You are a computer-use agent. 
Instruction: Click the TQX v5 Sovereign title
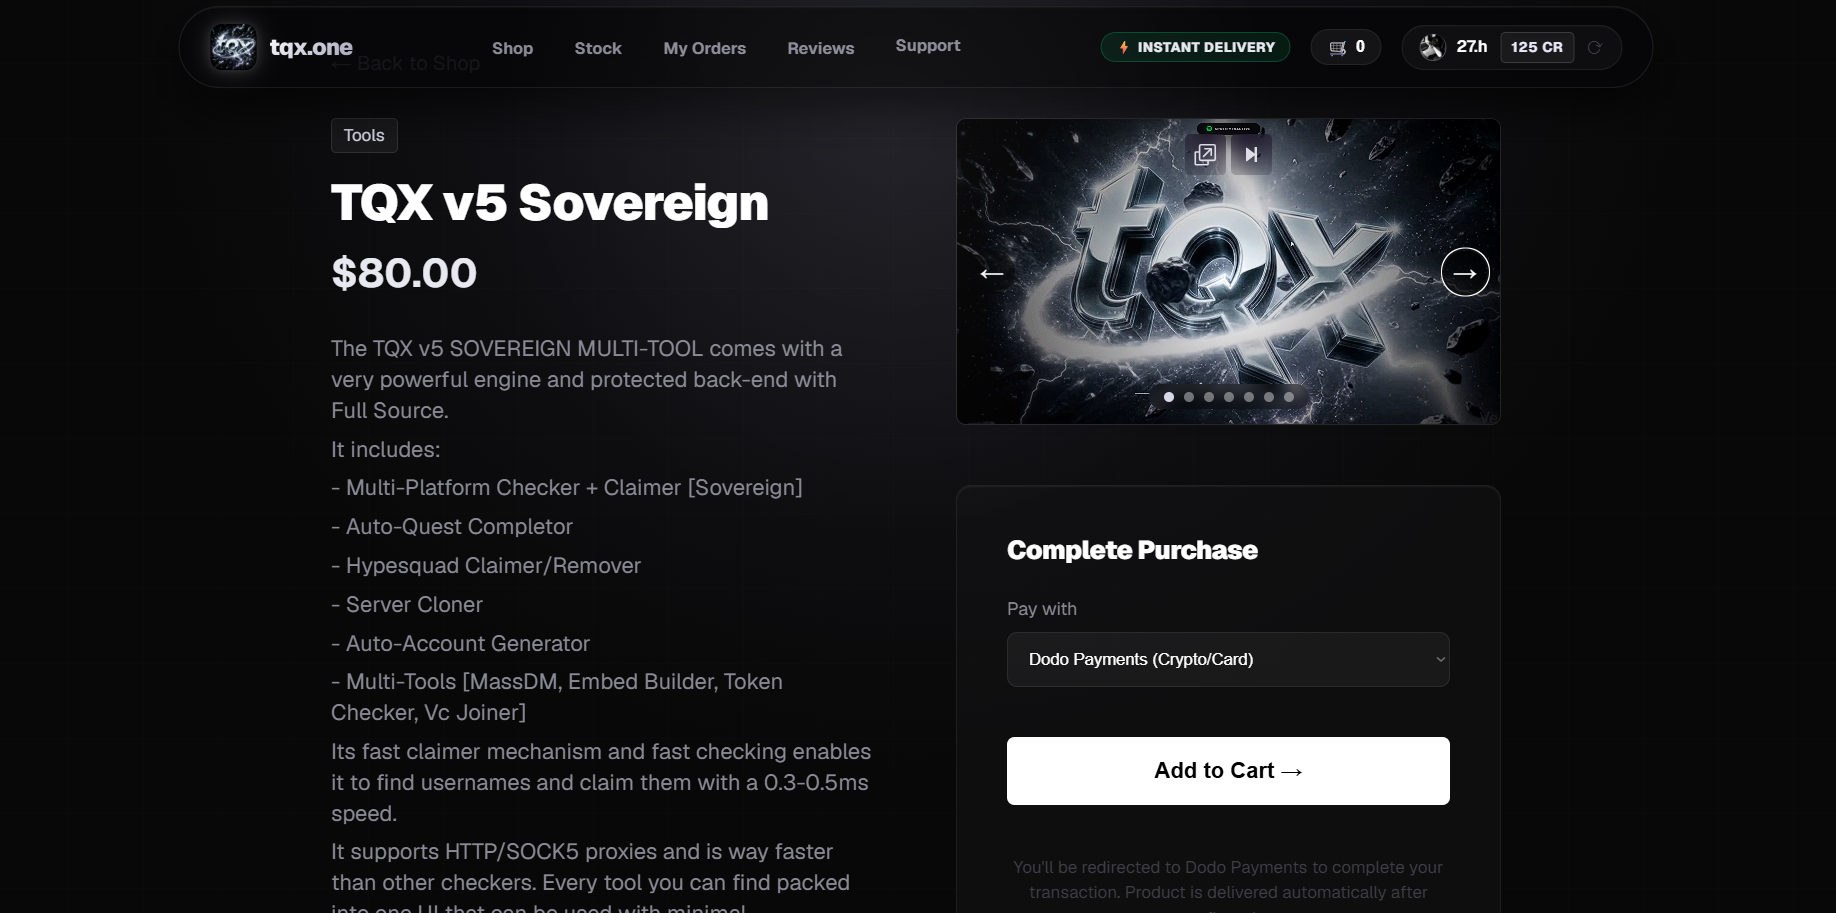click(x=550, y=203)
